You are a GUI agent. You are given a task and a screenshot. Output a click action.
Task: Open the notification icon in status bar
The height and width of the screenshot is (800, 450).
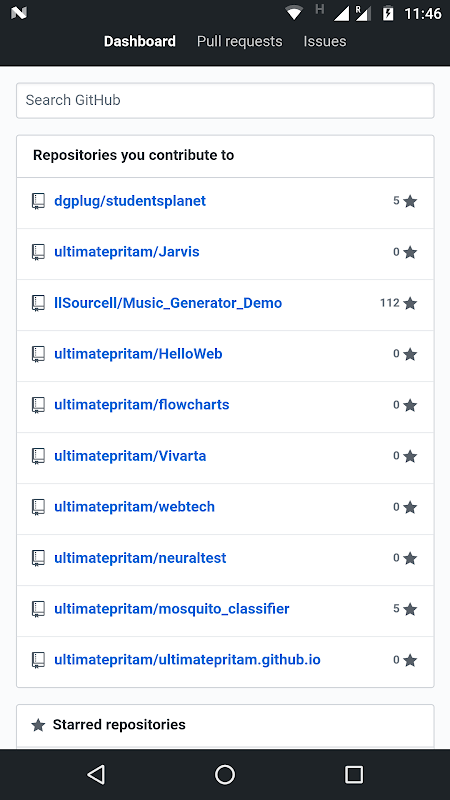(18, 13)
